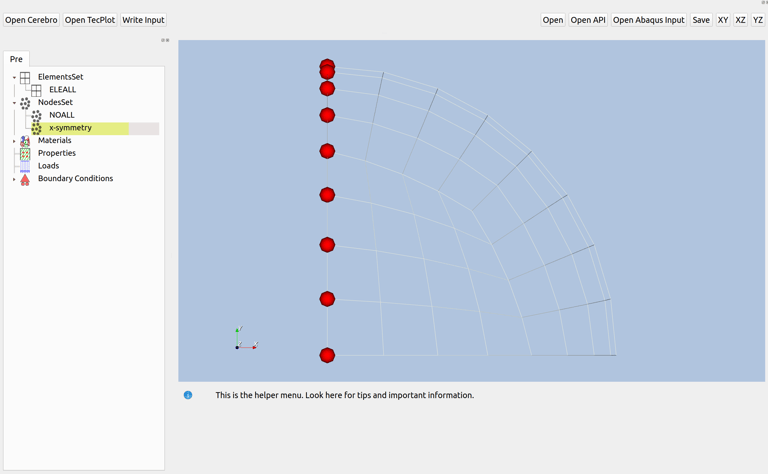The width and height of the screenshot is (768, 474).
Task: Click the Open TecPlot button
Action: click(90, 20)
